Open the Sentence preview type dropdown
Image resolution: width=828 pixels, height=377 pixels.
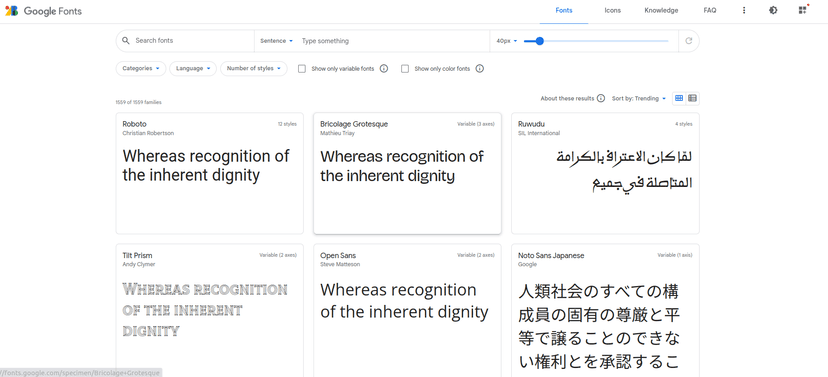pyautogui.click(x=277, y=41)
